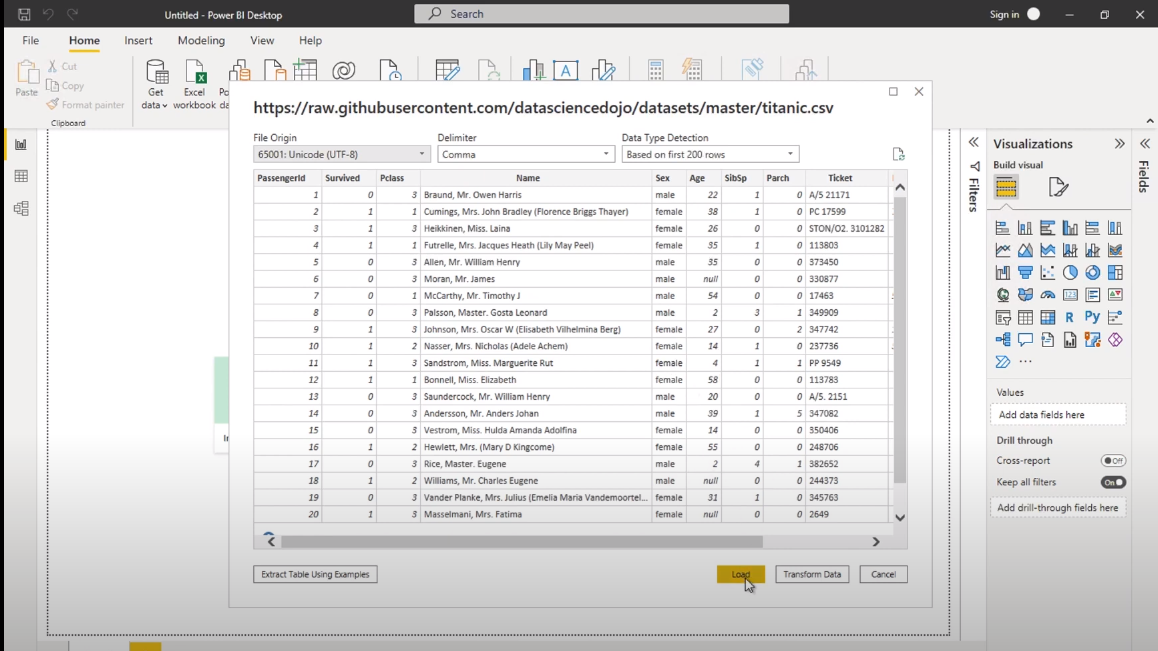Select the ribbon chart visual

pos(1115,250)
